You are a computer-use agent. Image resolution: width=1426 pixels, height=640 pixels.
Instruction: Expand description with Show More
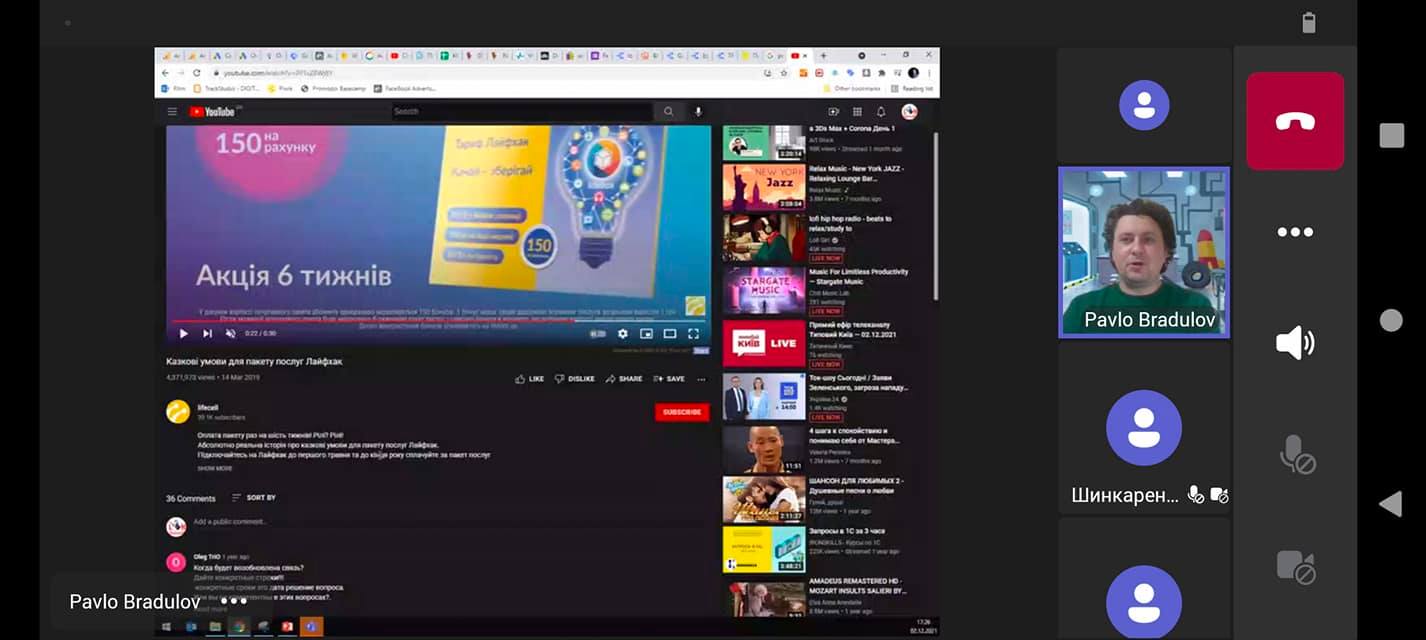click(x=215, y=468)
